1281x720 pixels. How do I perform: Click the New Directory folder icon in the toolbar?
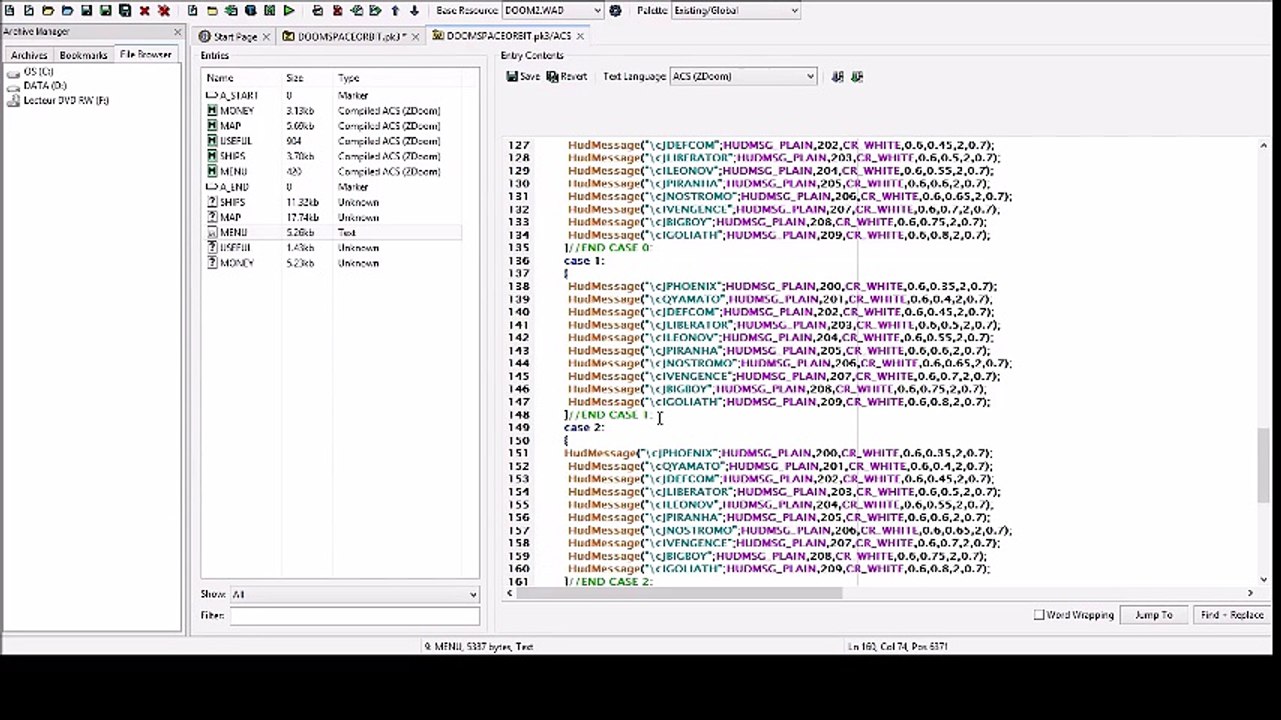(x=212, y=10)
